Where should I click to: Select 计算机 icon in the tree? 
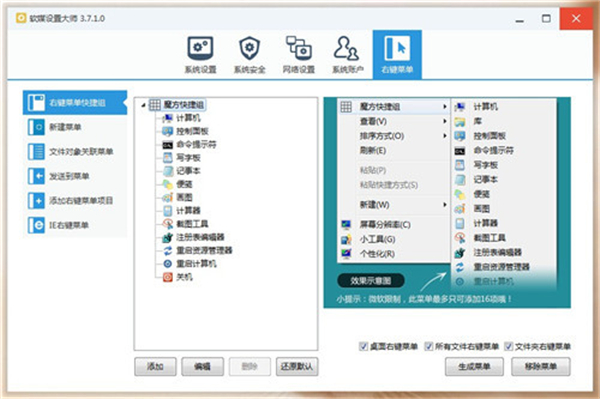tap(168, 118)
